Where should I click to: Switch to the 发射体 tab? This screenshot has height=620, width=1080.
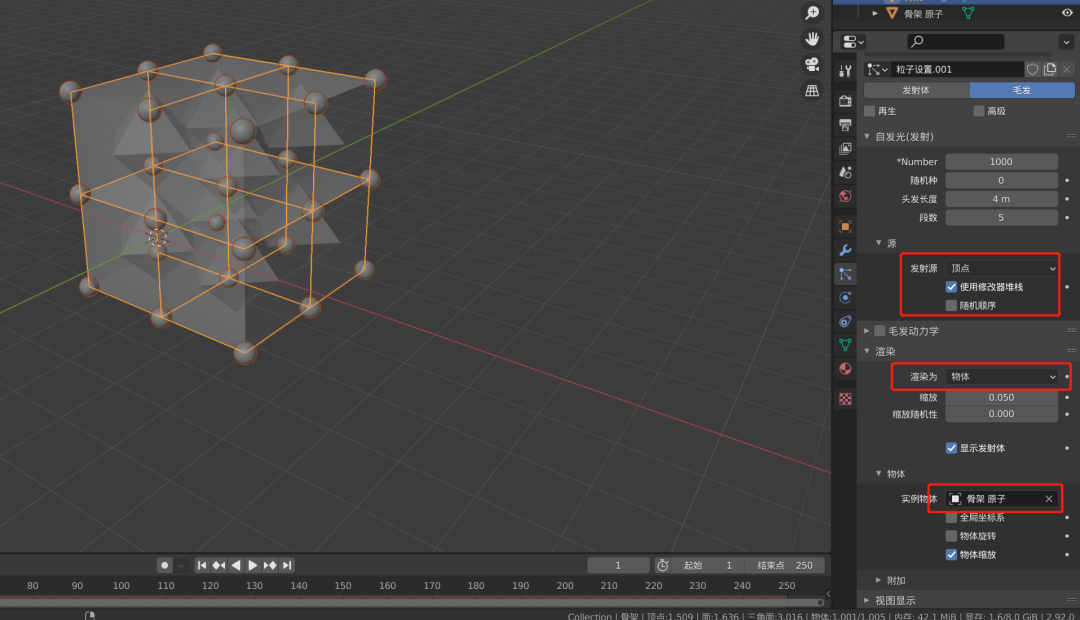tap(917, 90)
